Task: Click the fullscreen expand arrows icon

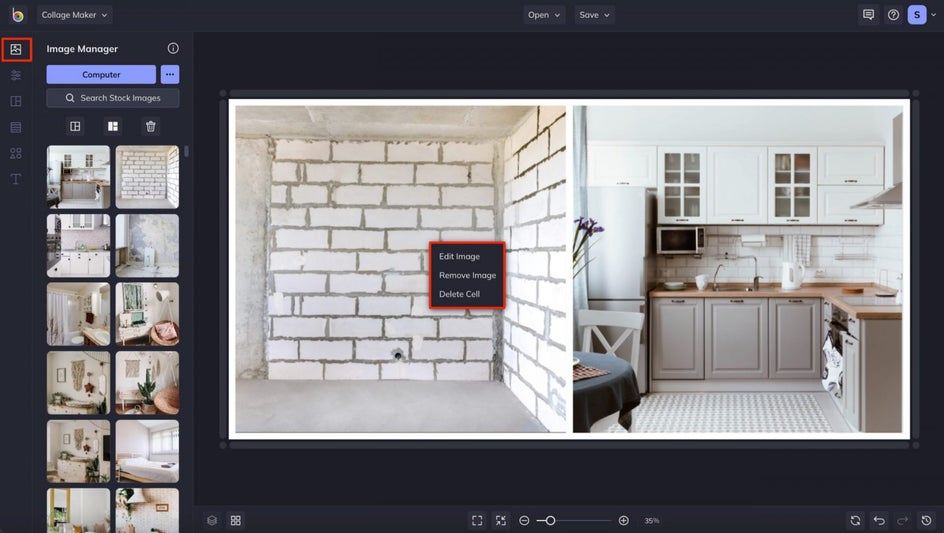Action: [501, 520]
